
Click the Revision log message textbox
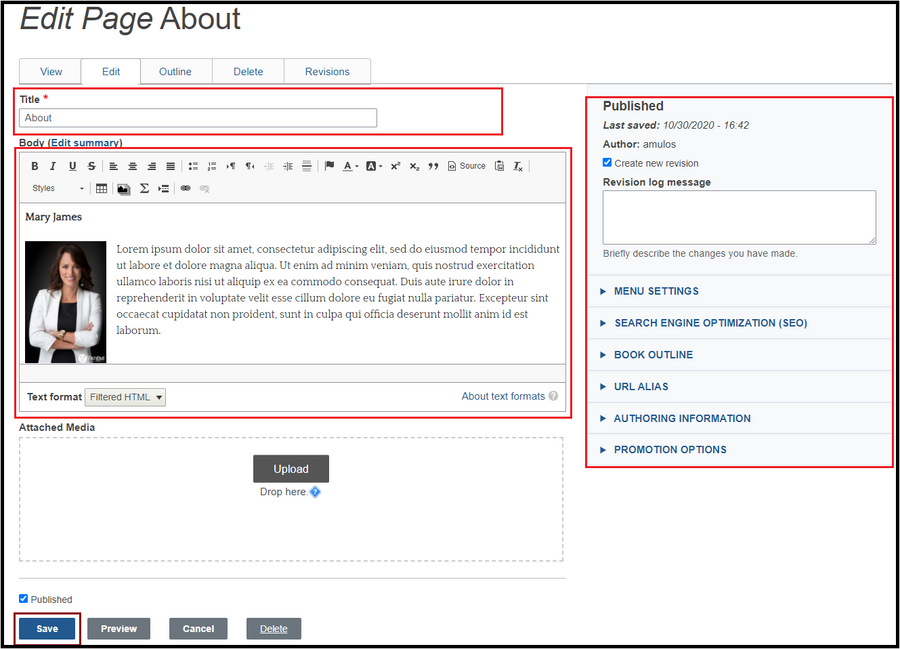739,217
